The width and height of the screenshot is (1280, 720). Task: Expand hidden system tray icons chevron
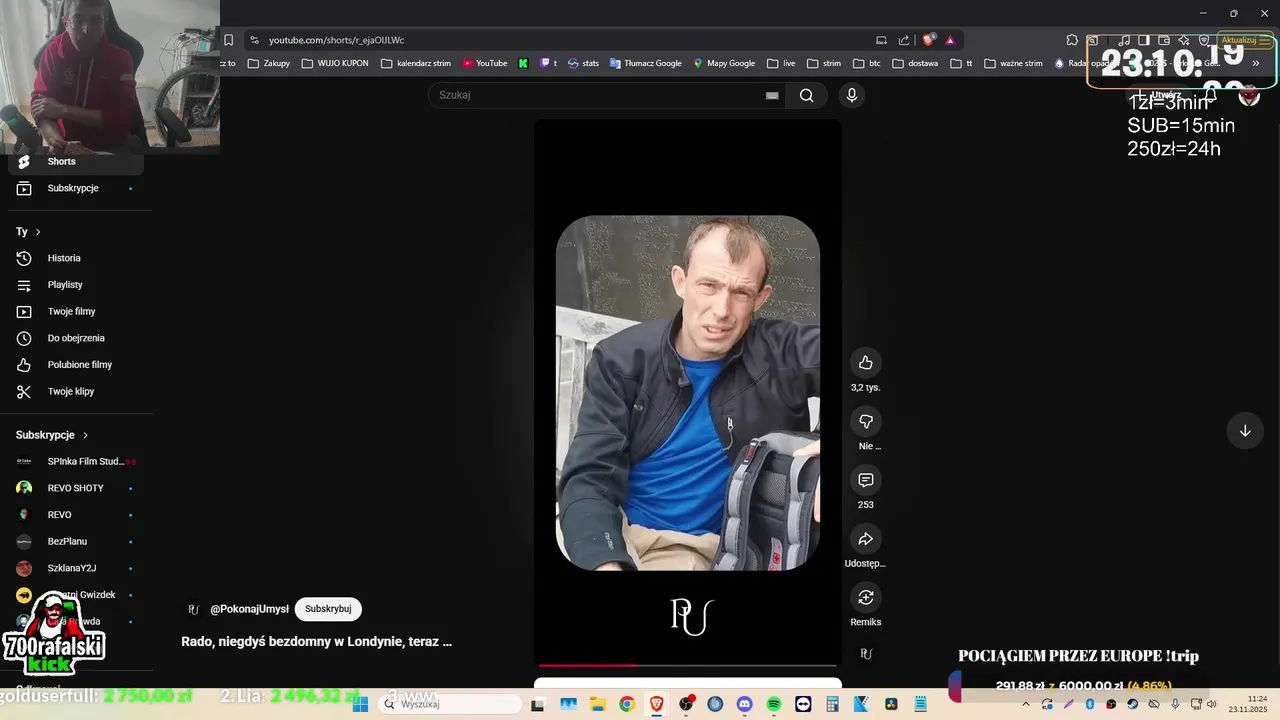point(1027,704)
